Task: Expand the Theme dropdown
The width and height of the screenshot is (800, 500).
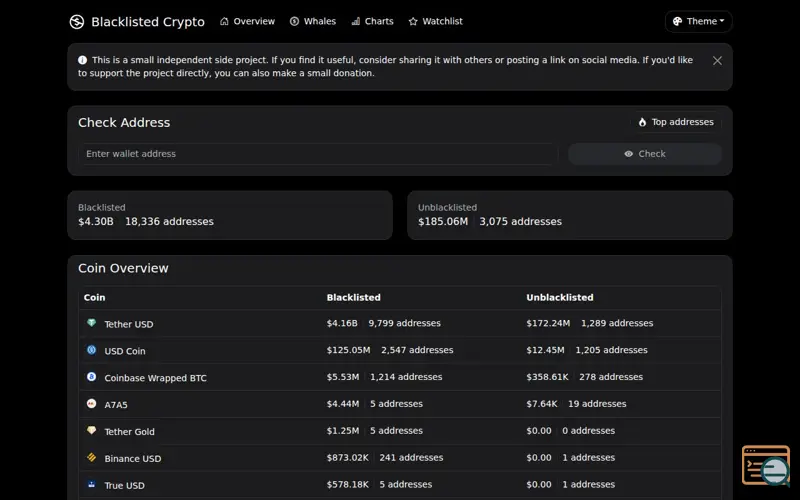Action: tap(698, 21)
